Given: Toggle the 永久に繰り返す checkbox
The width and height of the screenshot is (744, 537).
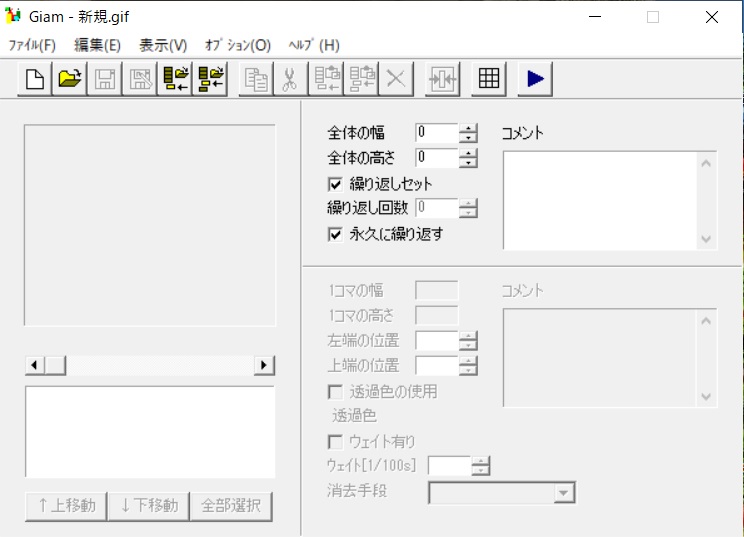Looking at the screenshot, I should [335, 234].
